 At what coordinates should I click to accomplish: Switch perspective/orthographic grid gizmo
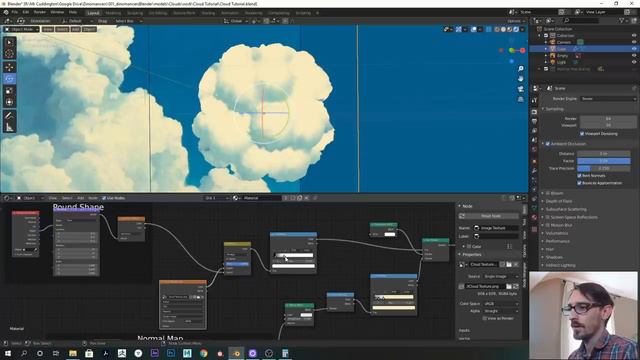coord(521,99)
